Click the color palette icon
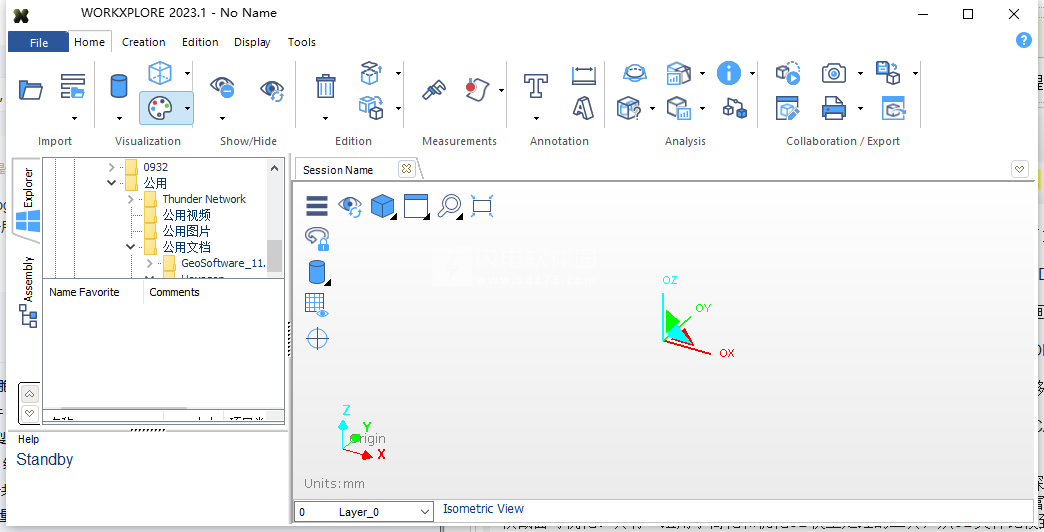The image size is (1044, 532). coord(159,108)
